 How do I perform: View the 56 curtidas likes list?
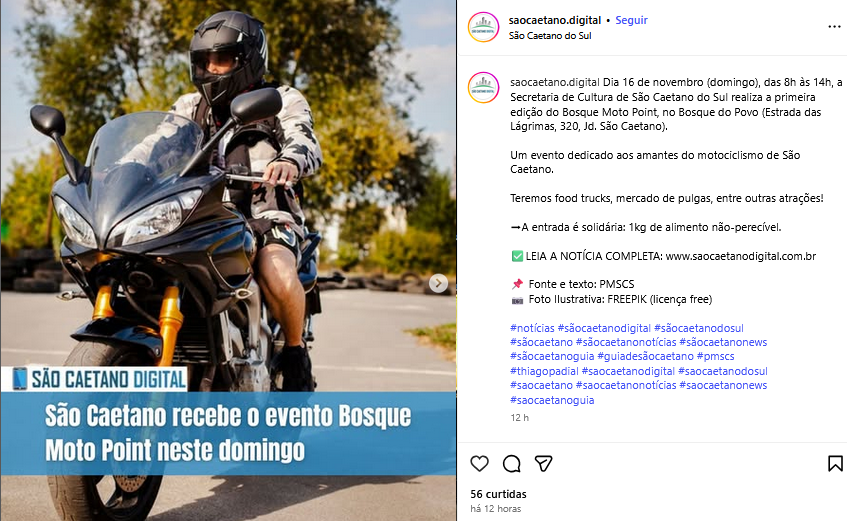pos(498,494)
